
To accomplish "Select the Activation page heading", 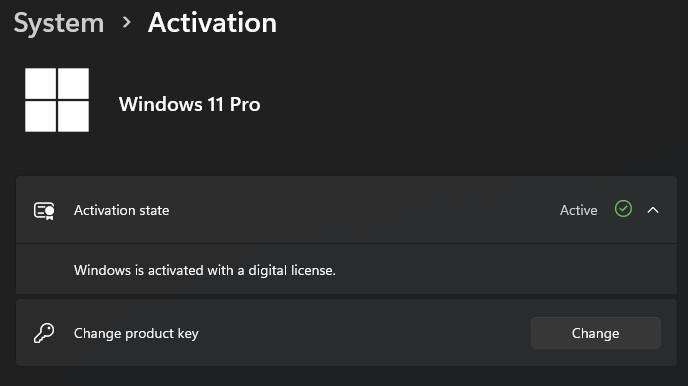I will 212,22.
